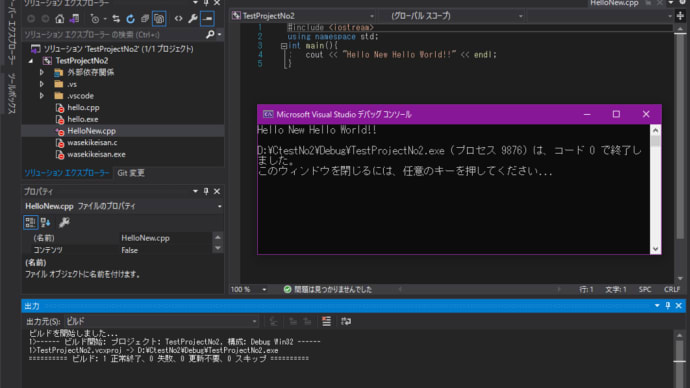Switch to the Git 変更 tab
This screenshot has height=388, width=690.
(x=131, y=173)
